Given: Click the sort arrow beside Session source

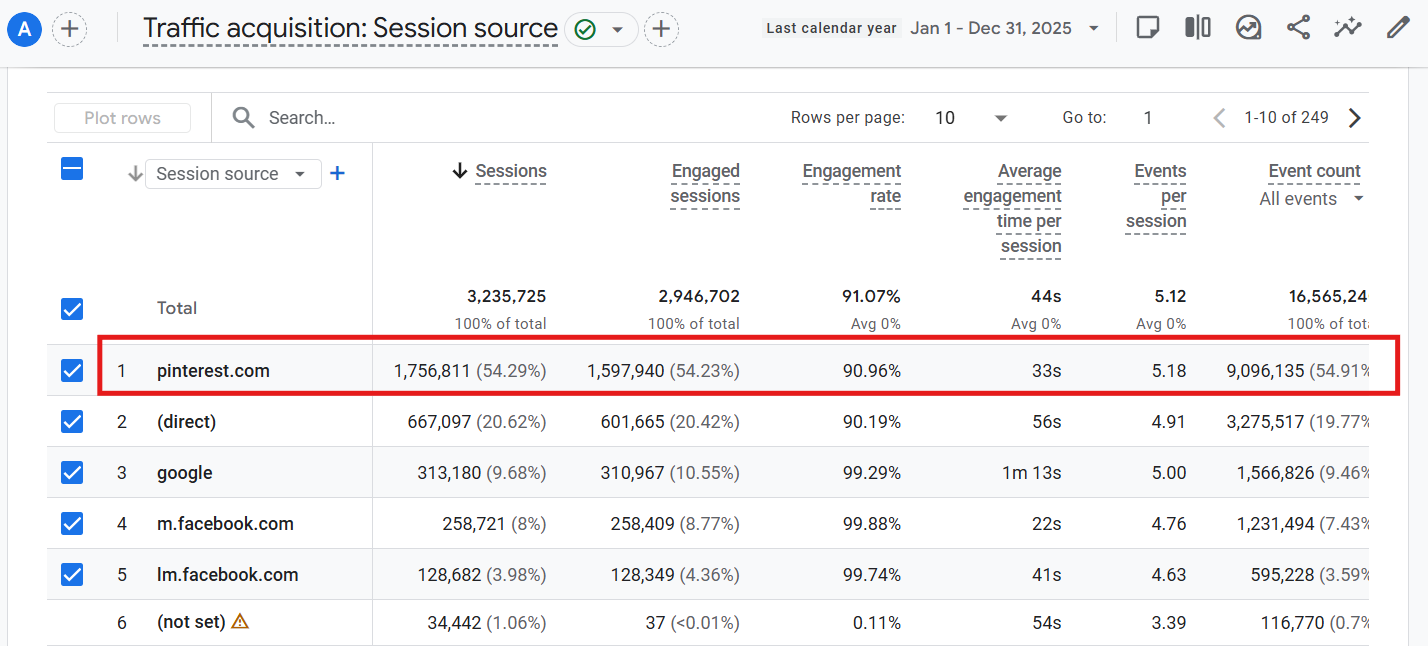Looking at the screenshot, I should click(135, 174).
